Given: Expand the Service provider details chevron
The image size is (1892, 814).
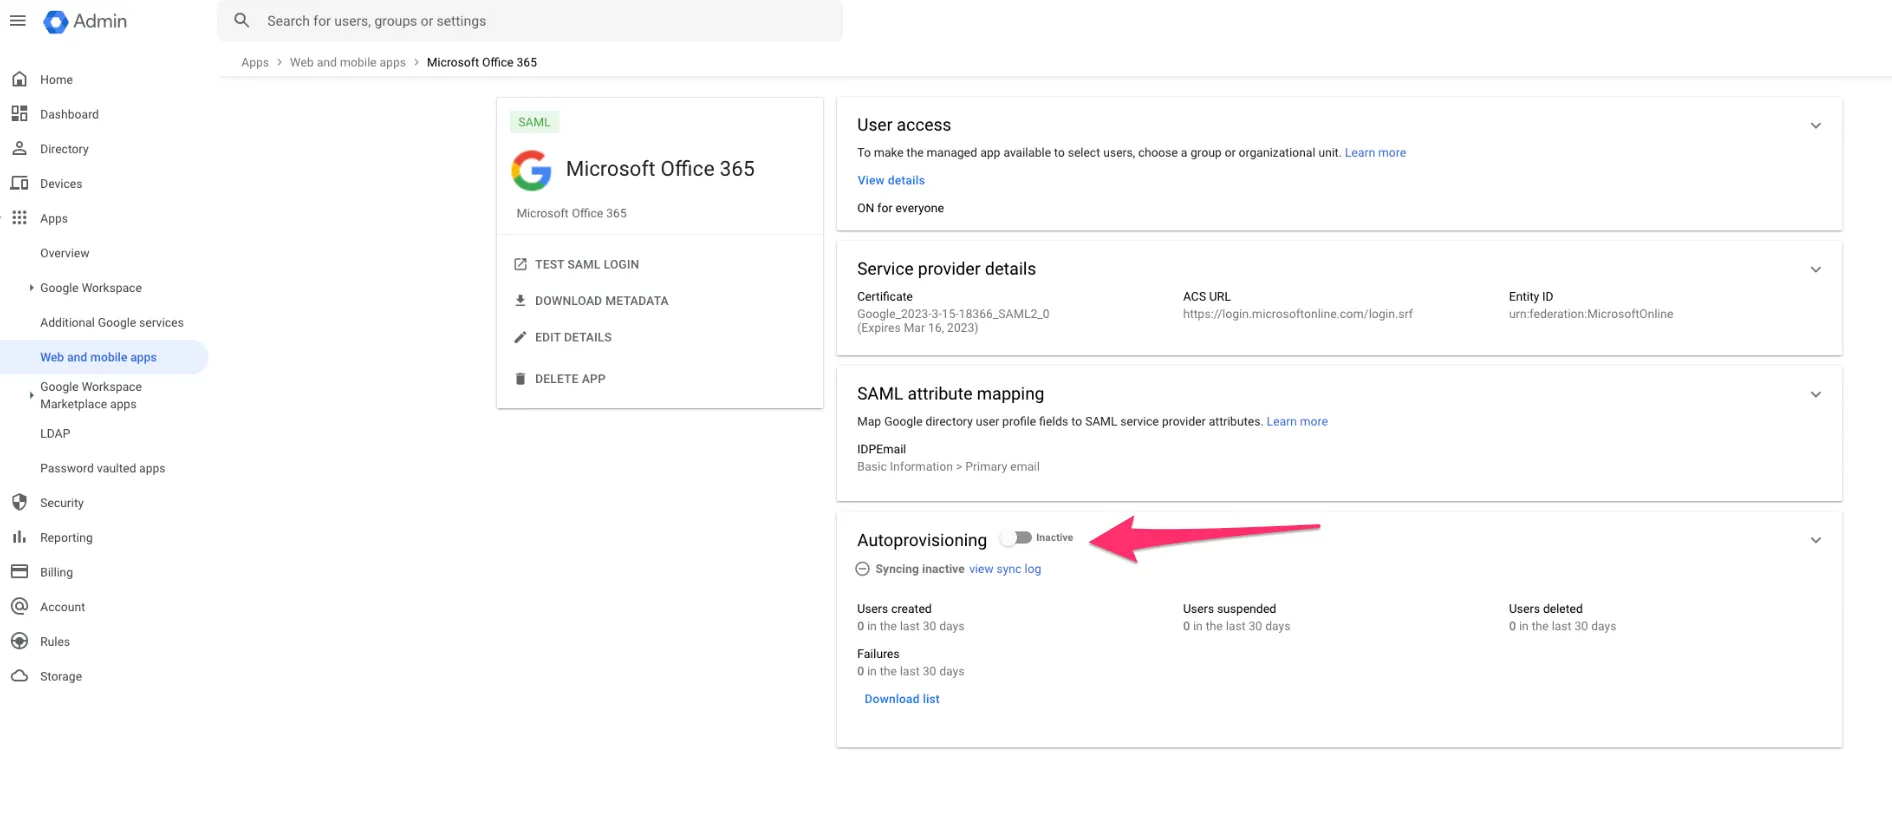Looking at the screenshot, I should pyautogui.click(x=1815, y=270).
